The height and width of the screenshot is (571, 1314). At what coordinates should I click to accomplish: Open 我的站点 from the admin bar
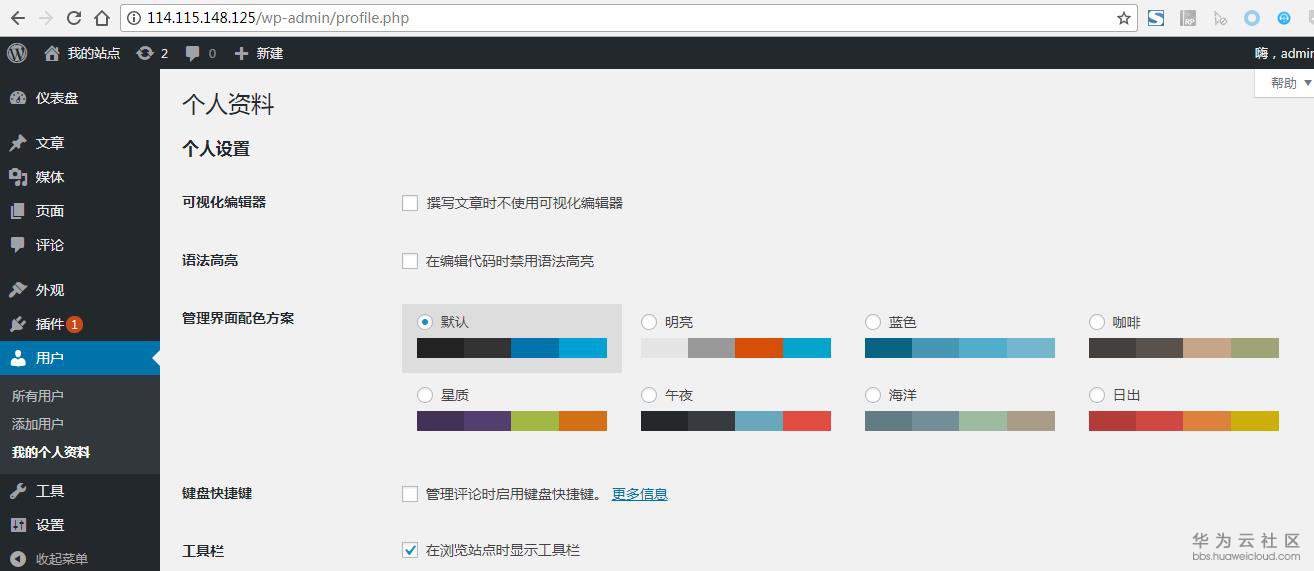coord(82,53)
